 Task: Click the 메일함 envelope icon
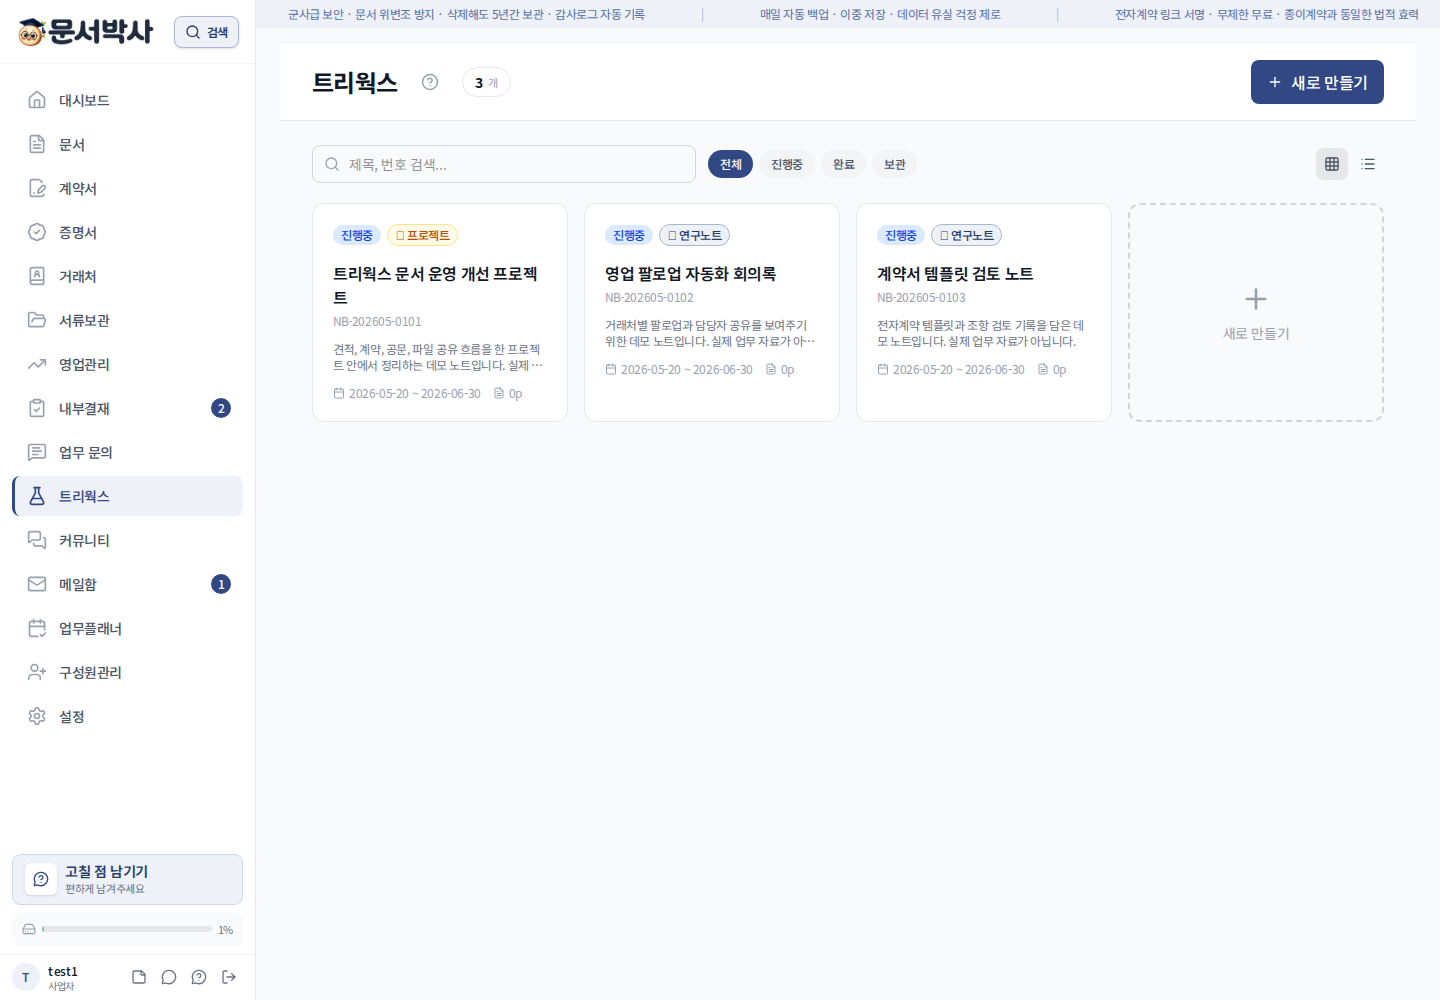point(37,584)
